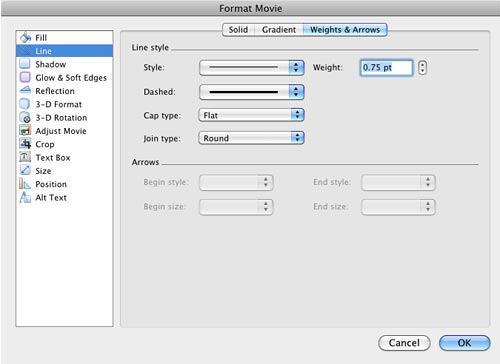500x364 pixels.
Task: Select Alt Text label in sidebar
Action: [x=51, y=198]
